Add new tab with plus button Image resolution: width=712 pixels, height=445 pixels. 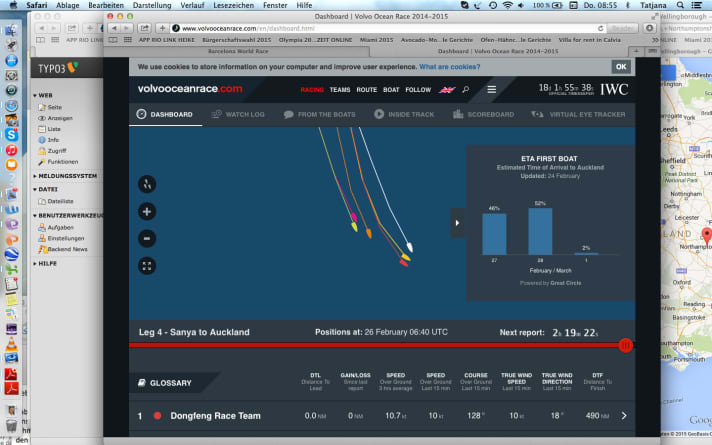(162, 28)
